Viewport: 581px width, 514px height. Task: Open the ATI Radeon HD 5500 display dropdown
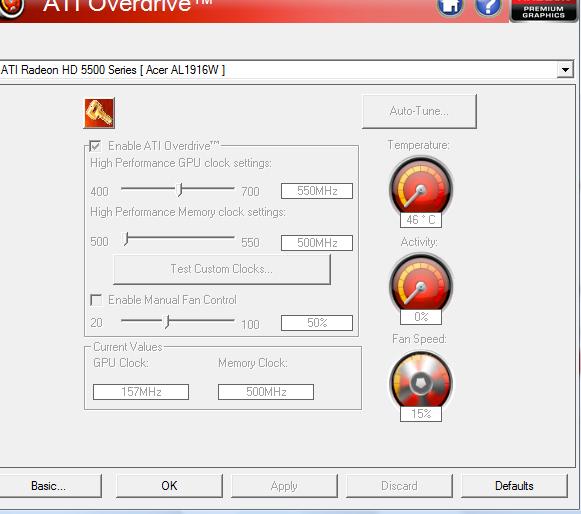pyautogui.click(x=287, y=70)
